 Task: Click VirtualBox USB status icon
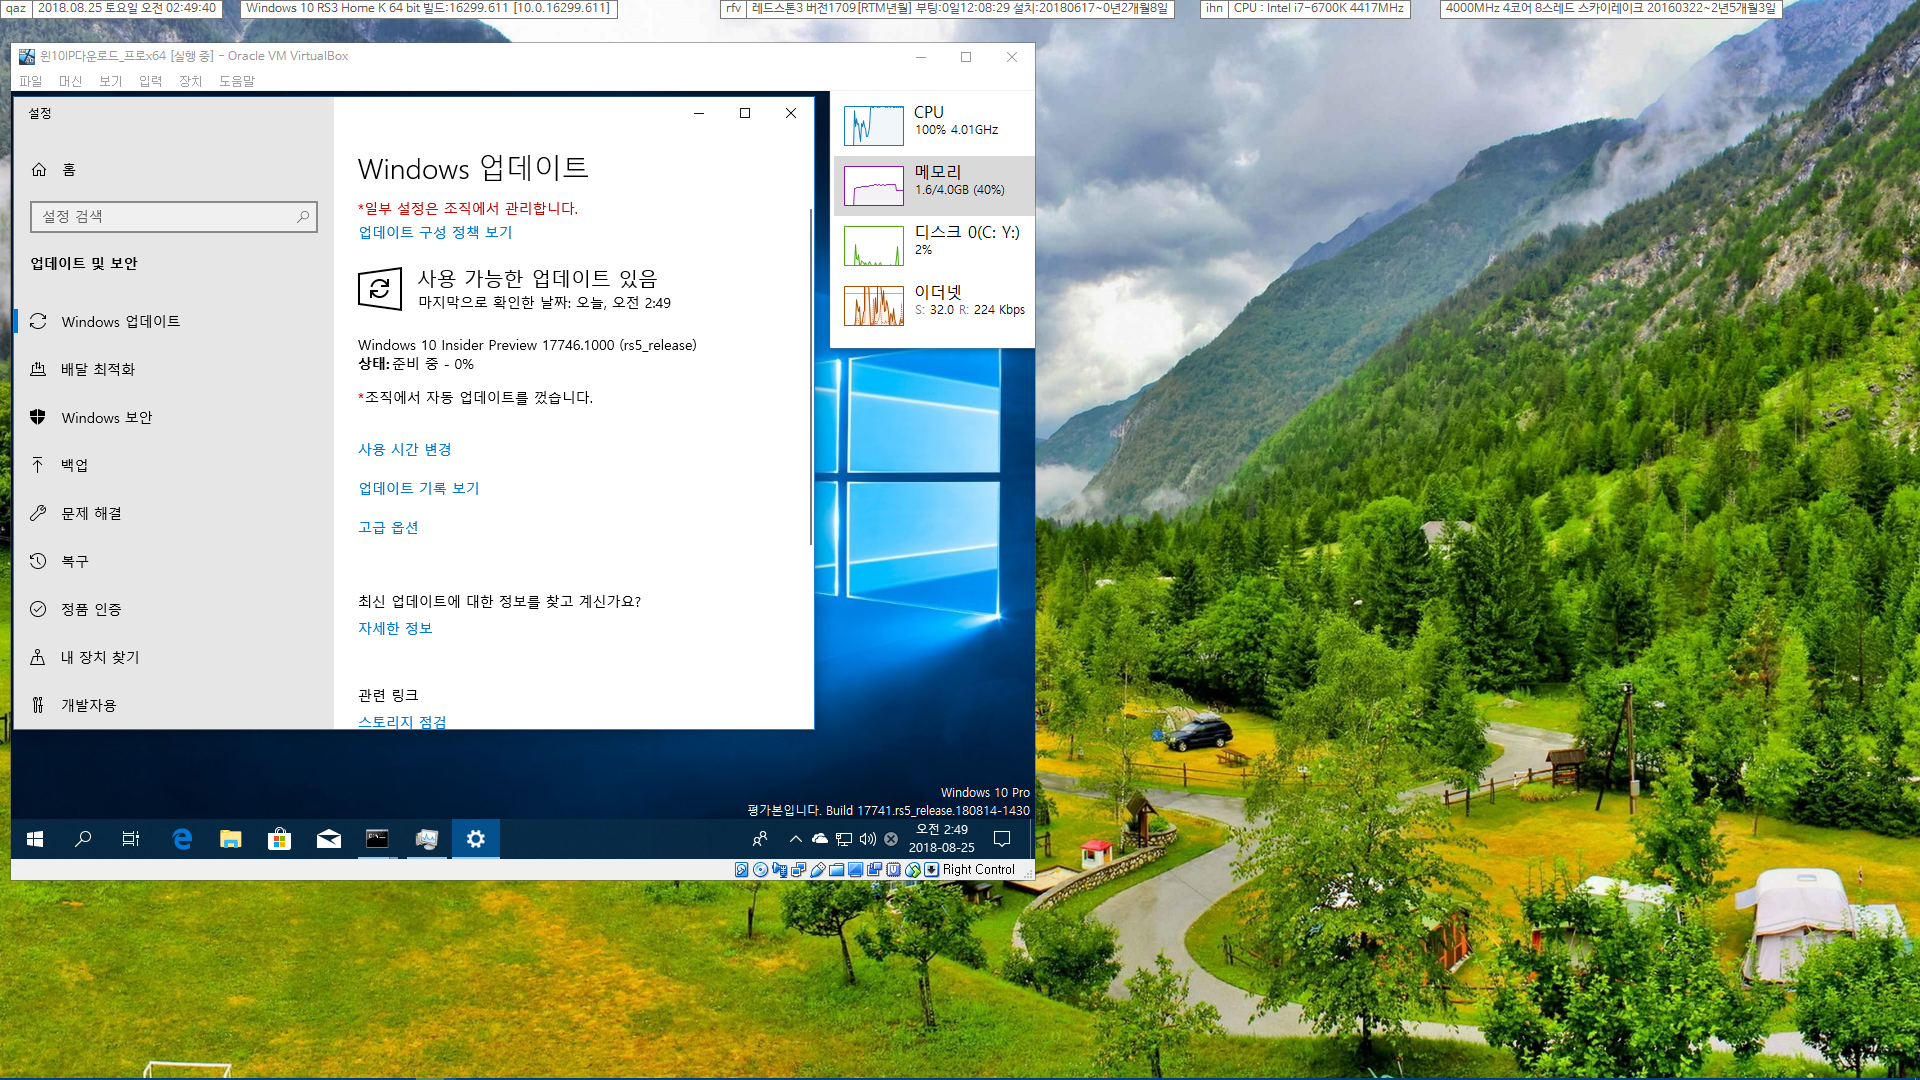[x=818, y=869]
